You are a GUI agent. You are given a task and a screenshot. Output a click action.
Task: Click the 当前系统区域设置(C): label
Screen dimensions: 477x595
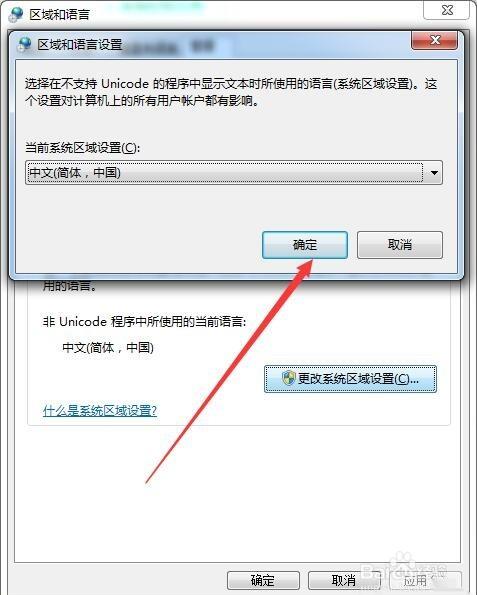[83, 147]
